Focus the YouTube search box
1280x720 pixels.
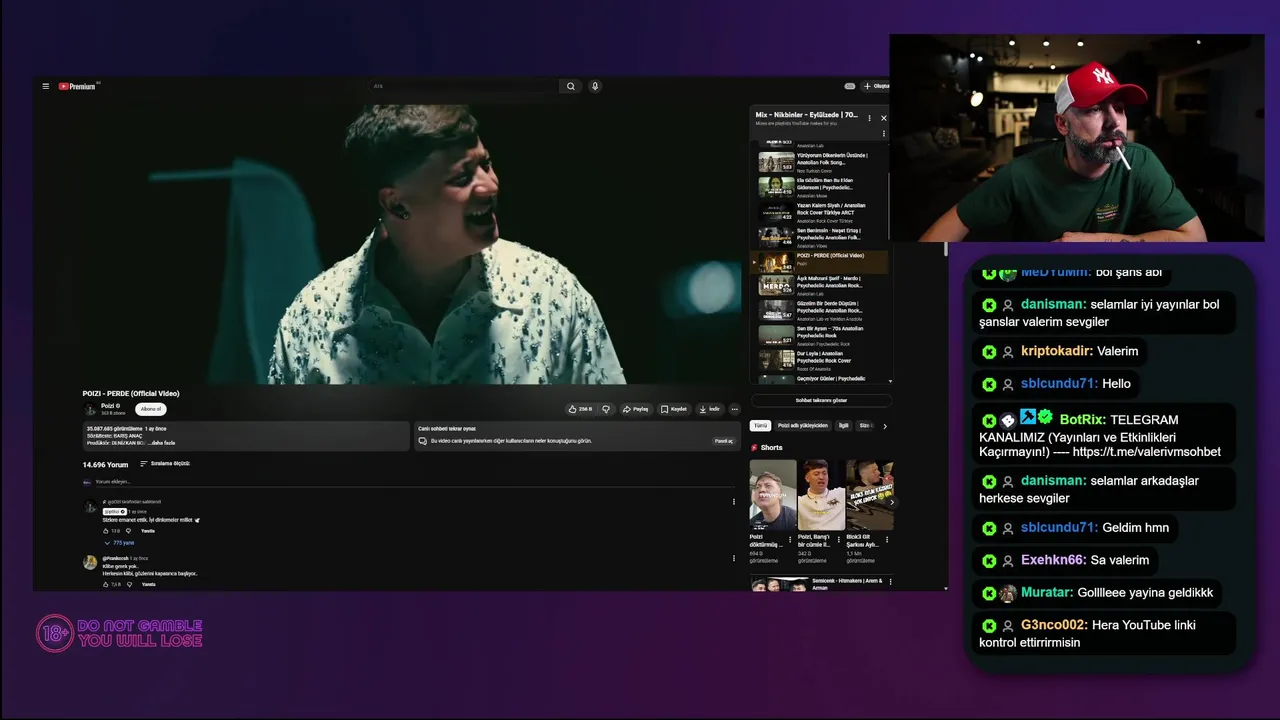[463, 86]
